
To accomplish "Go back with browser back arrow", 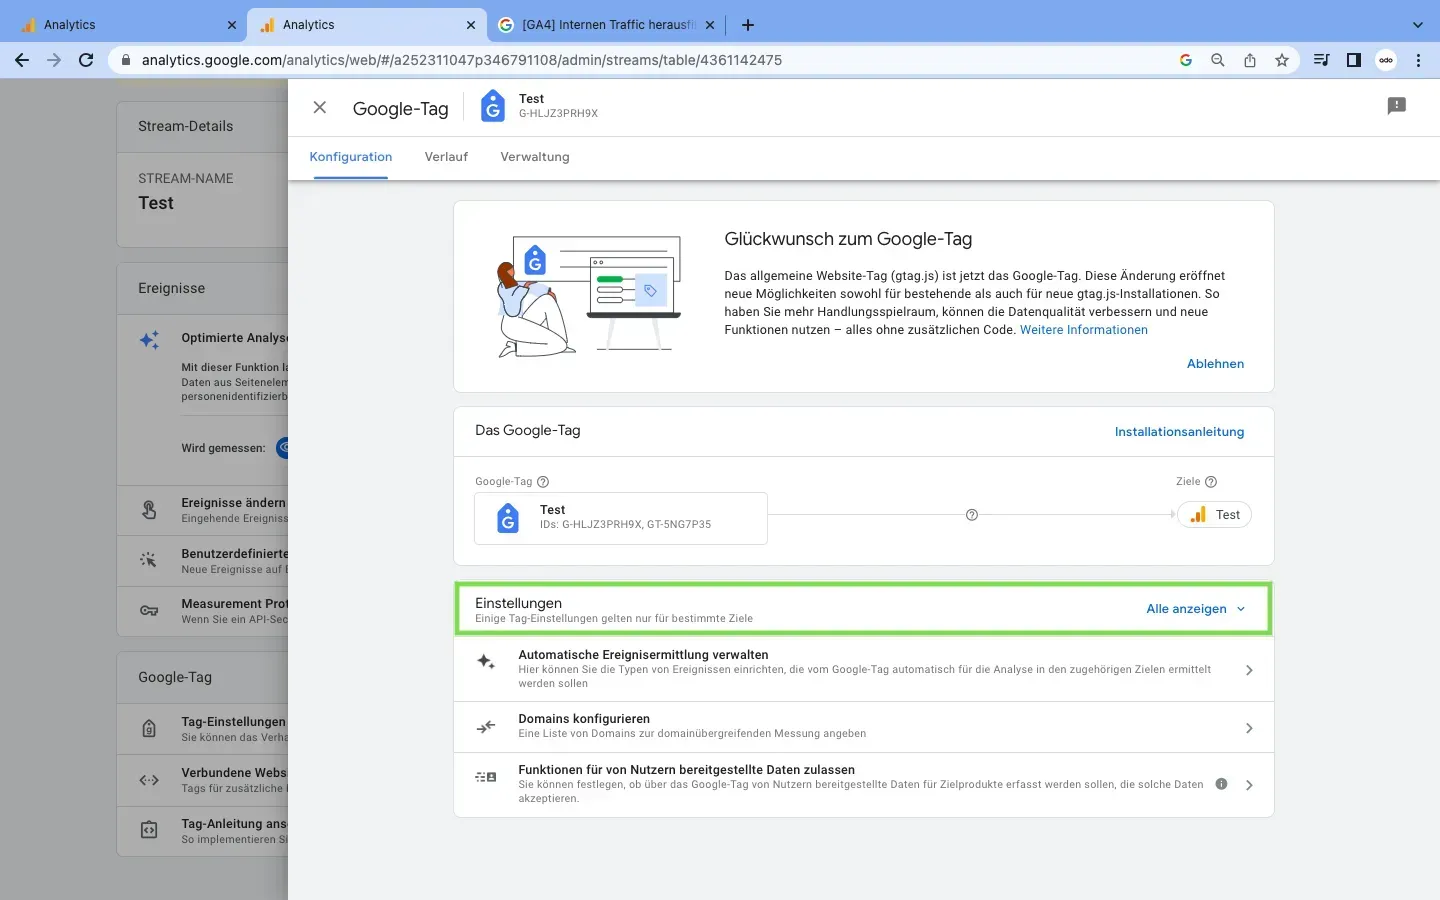I will click(x=22, y=60).
